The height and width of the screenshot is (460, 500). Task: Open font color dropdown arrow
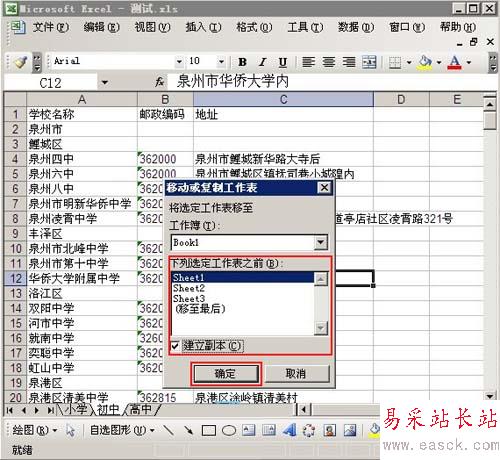469,62
